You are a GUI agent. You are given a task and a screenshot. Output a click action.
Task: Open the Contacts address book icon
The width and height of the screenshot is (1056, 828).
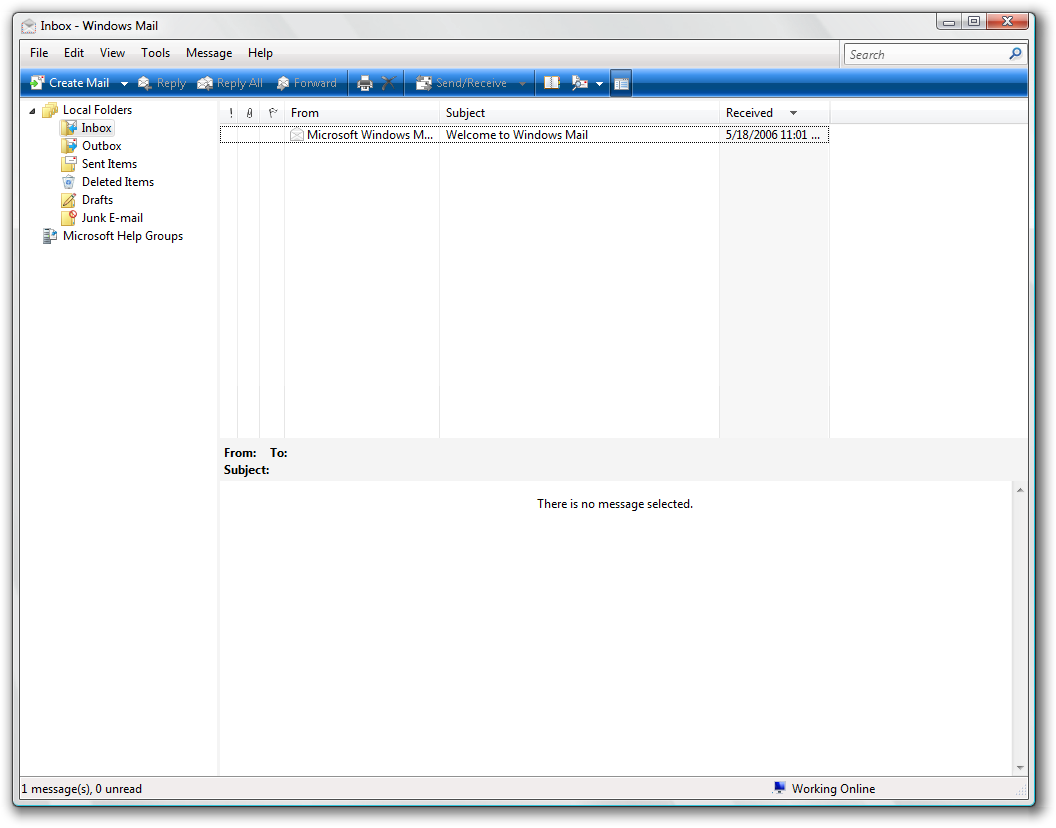coord(552,83)
